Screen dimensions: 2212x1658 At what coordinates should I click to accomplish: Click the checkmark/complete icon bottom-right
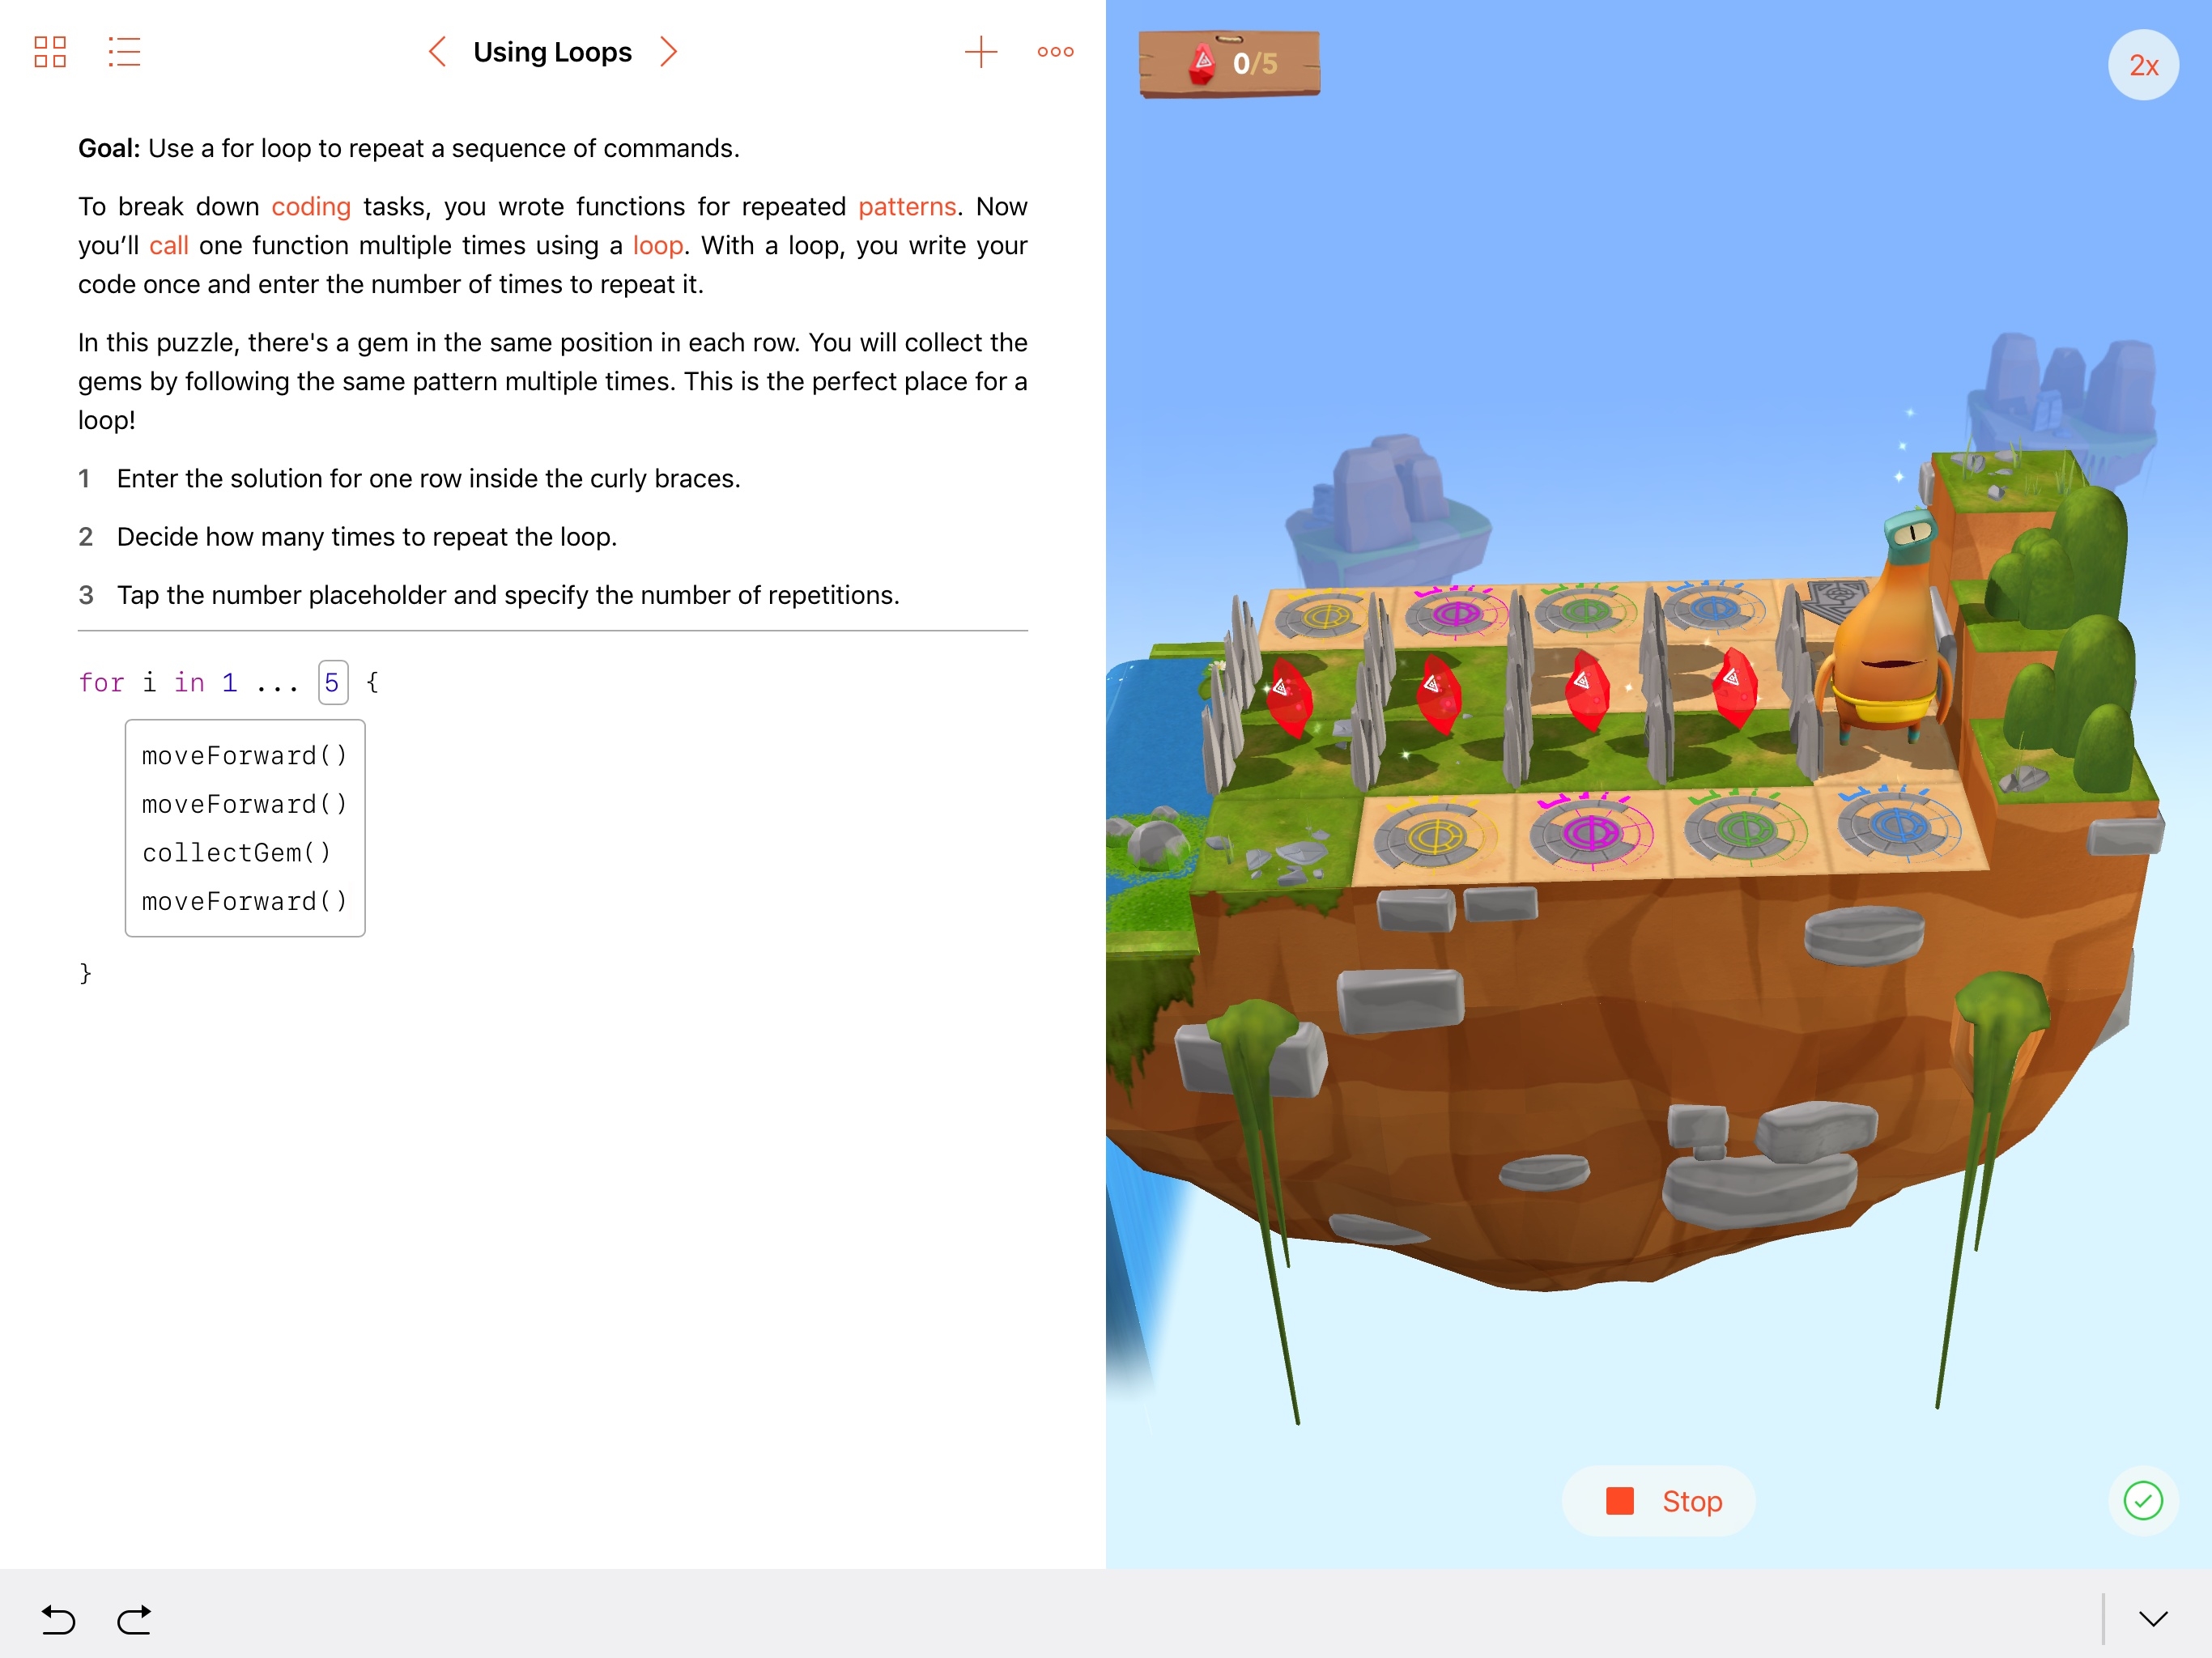point(2144,1499)
